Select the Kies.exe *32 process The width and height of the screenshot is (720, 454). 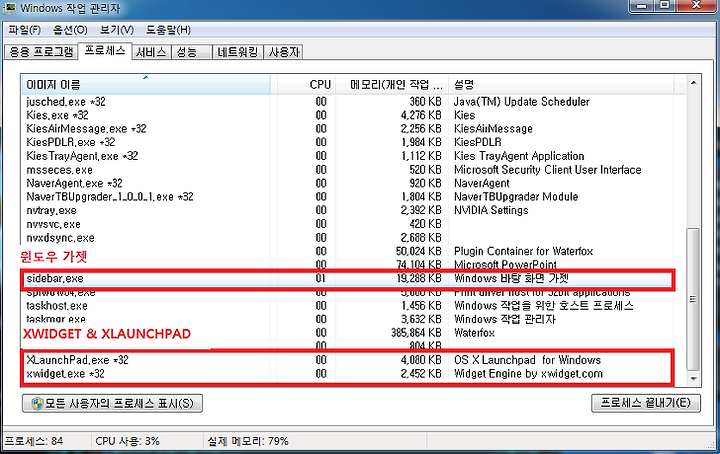pos(57,115)
